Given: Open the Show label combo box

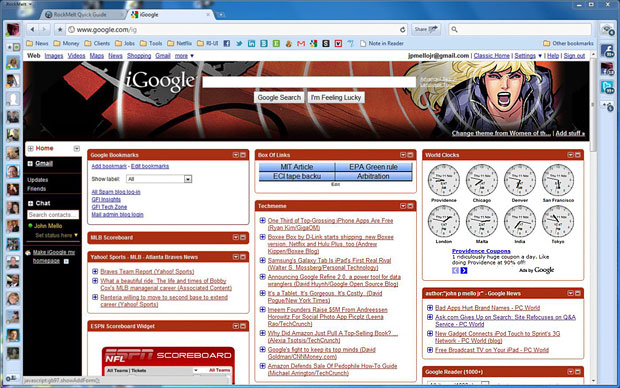Looking at the screenshot, I should tap(159, 179).
